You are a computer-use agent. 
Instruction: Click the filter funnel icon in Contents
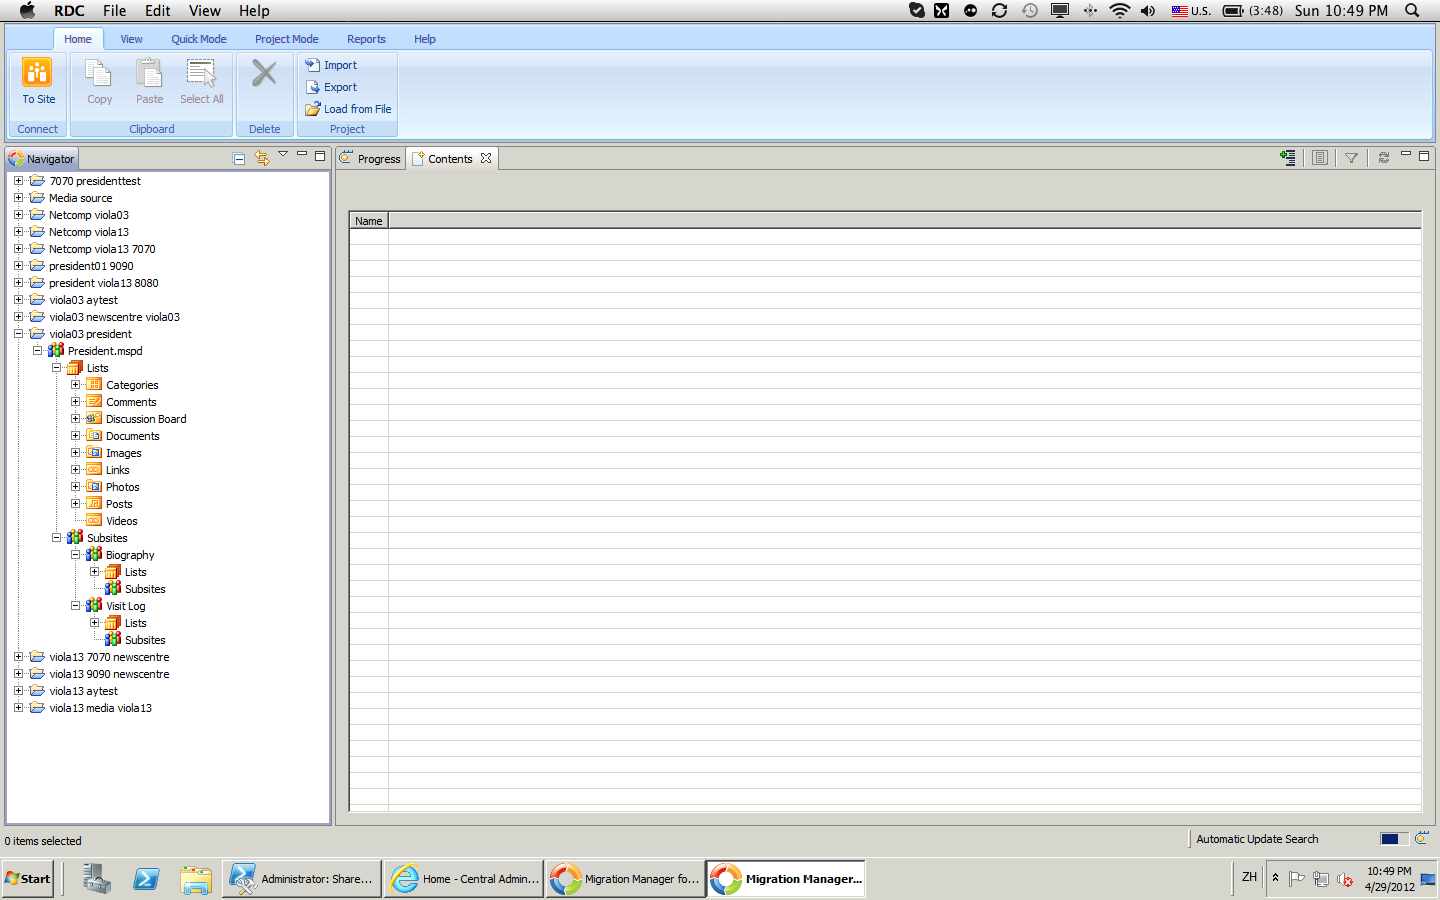[x=1351, y=158]
